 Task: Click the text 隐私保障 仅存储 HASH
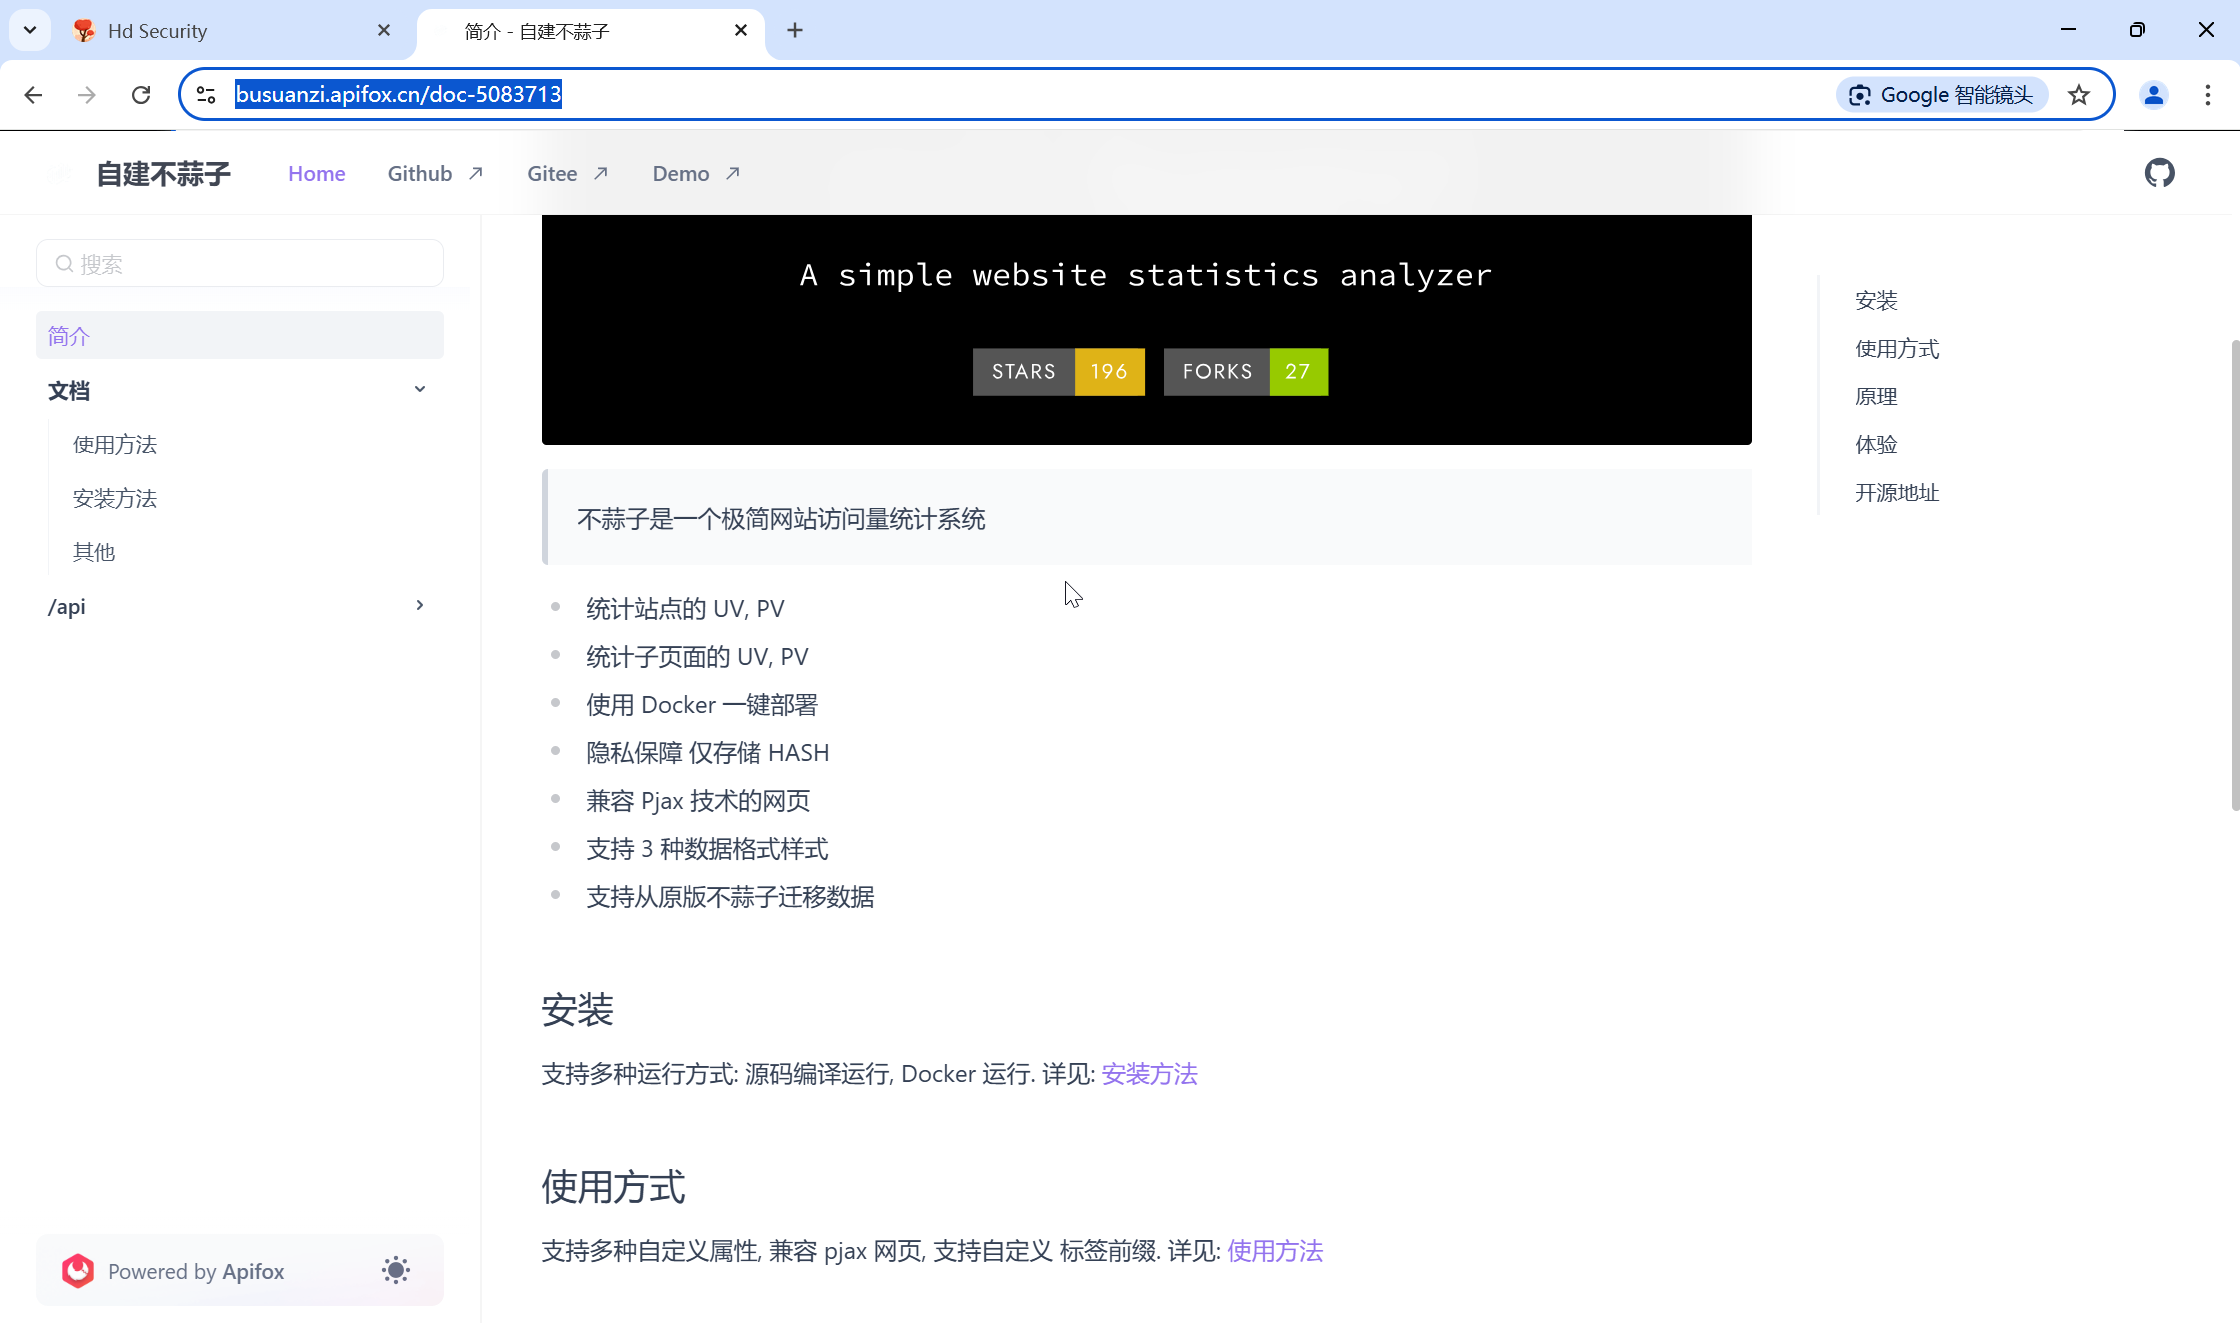pos(708,753)
